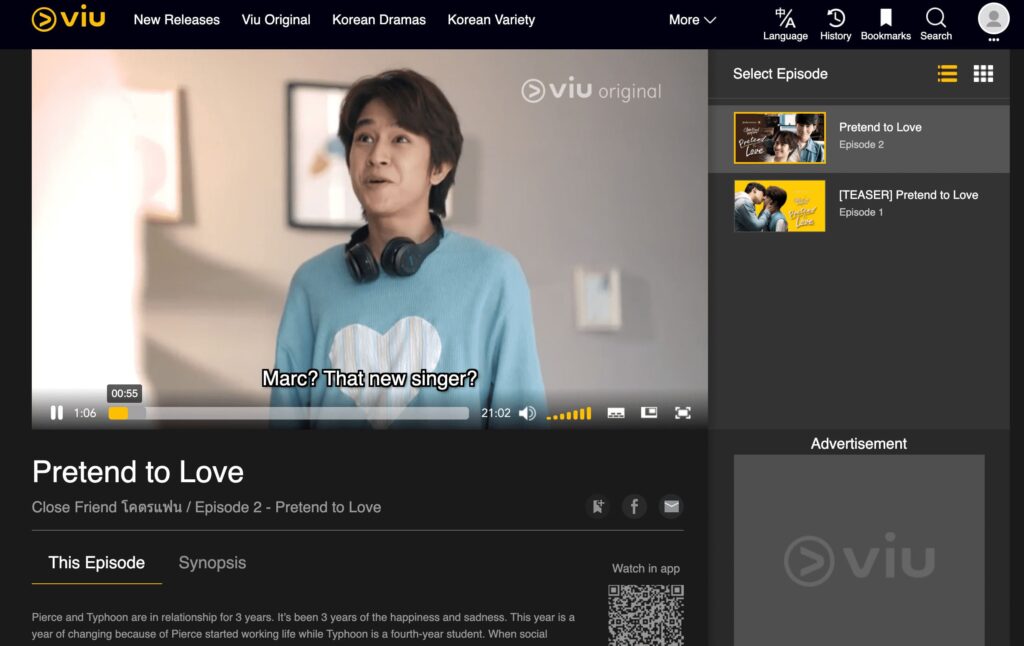Switch episode list to grid view
The image size is (1024, 646).
[983, 74]
